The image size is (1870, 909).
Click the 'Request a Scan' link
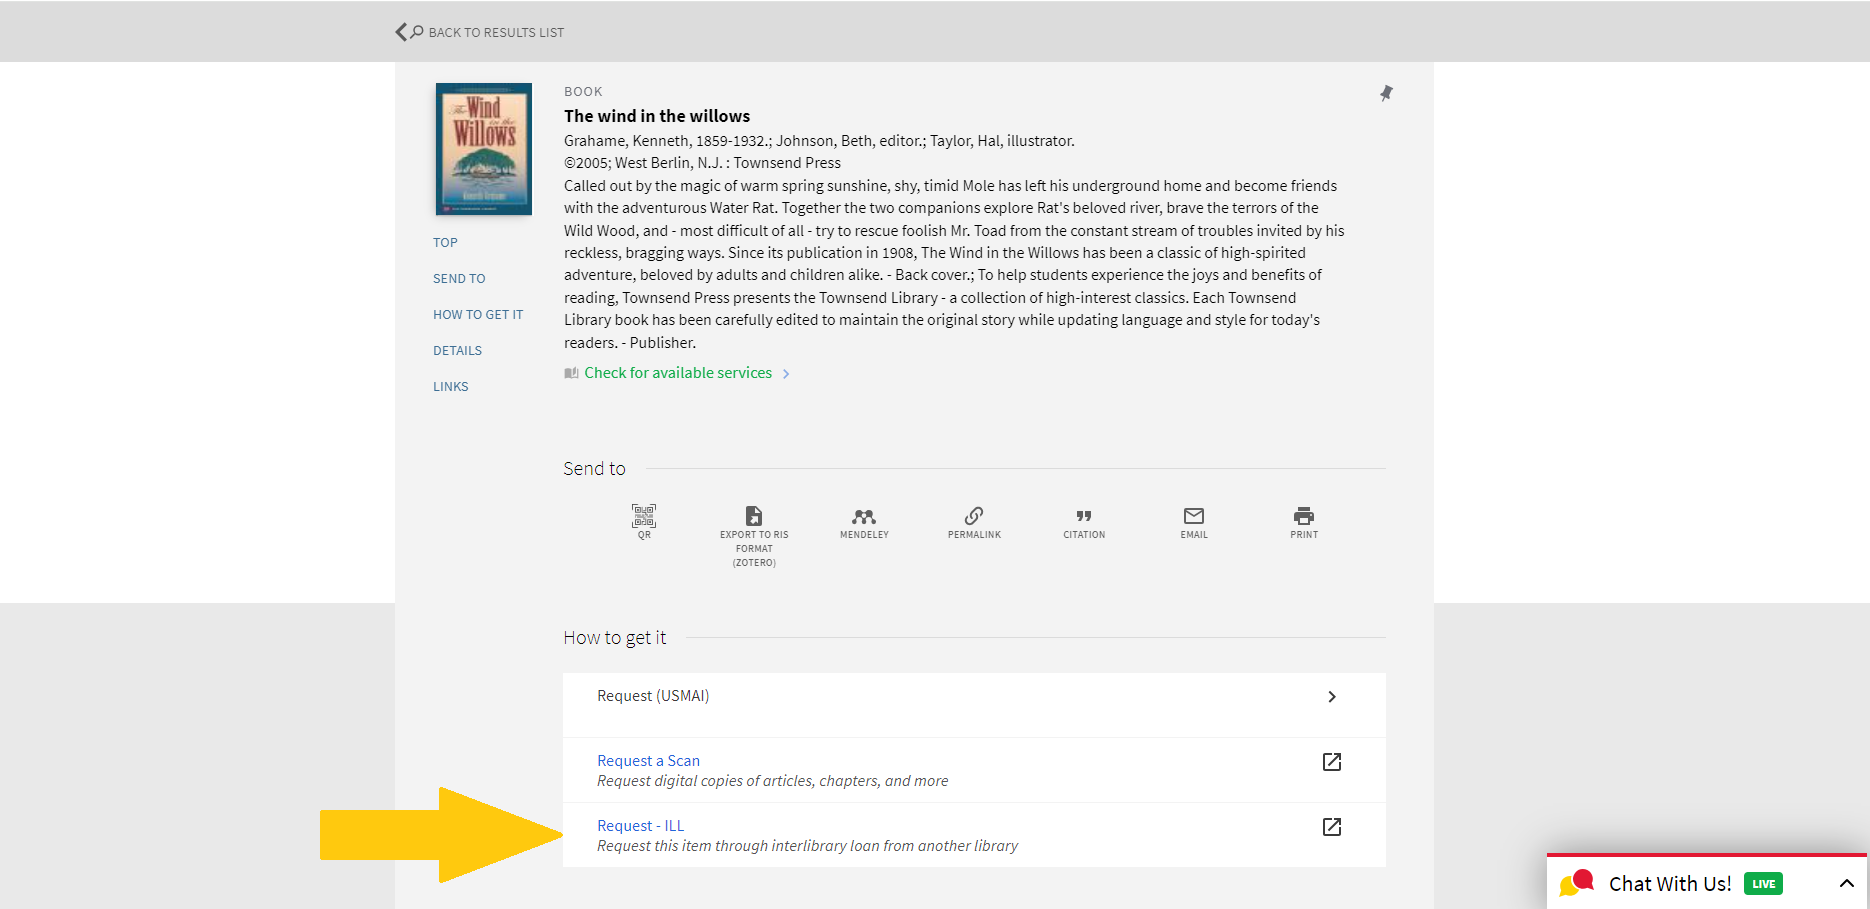[x=648, y=761]
